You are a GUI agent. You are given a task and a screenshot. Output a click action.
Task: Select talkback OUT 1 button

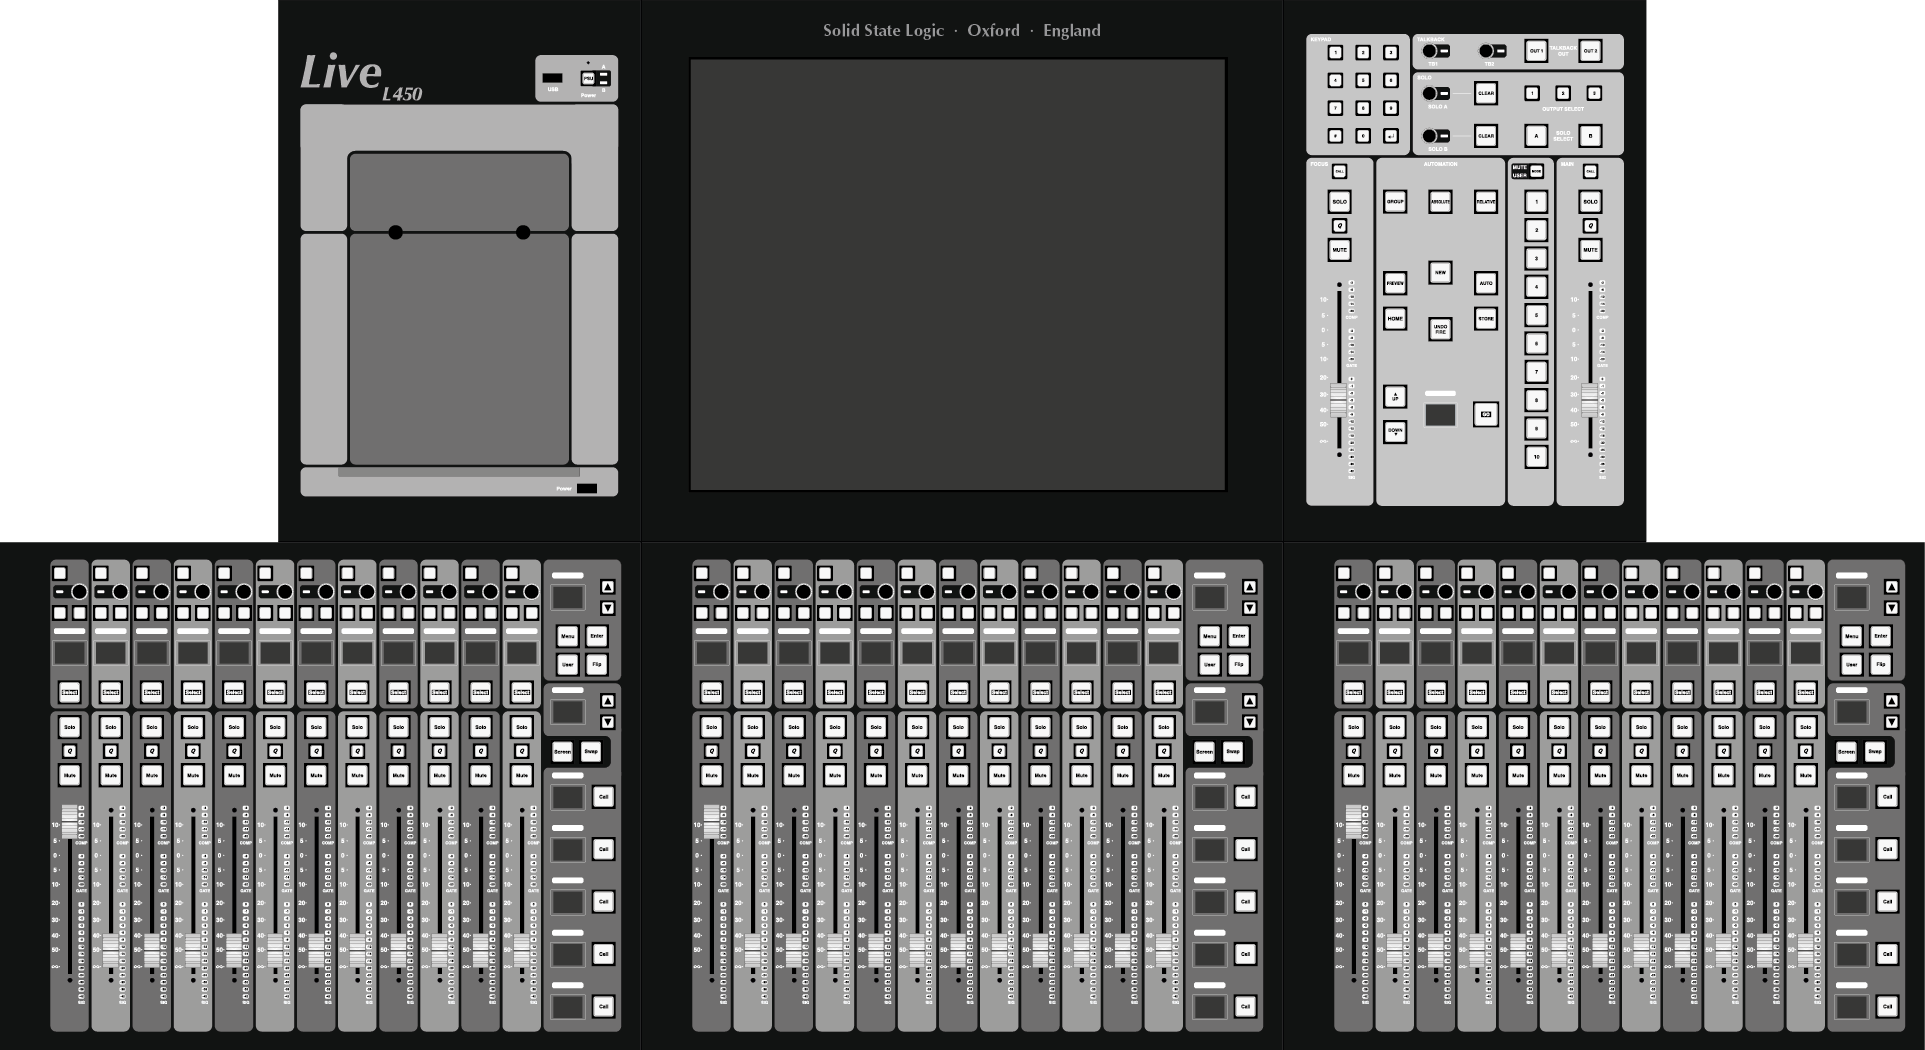[1536, 51]
